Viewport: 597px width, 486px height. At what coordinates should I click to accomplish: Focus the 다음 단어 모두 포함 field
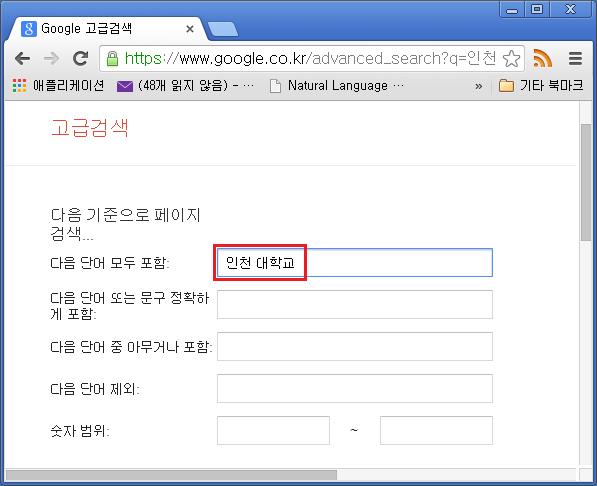(x=355, y=262)
